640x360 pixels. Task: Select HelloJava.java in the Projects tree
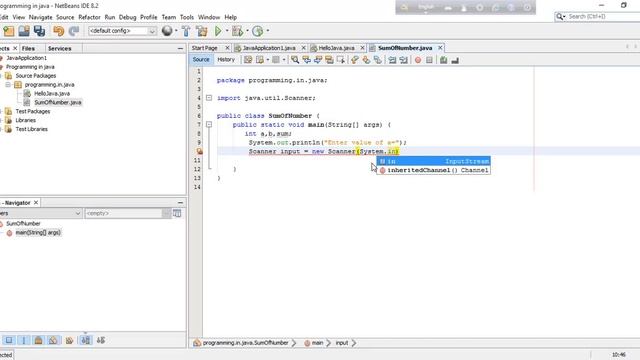(52, 93)
